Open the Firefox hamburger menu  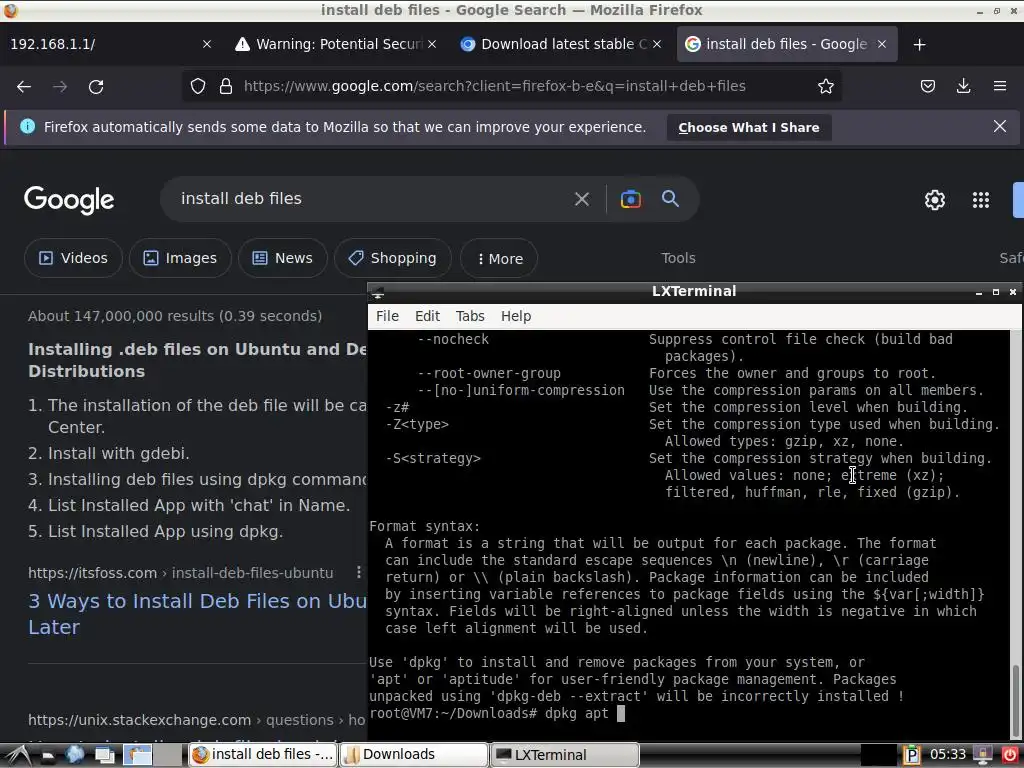(999, 86)
